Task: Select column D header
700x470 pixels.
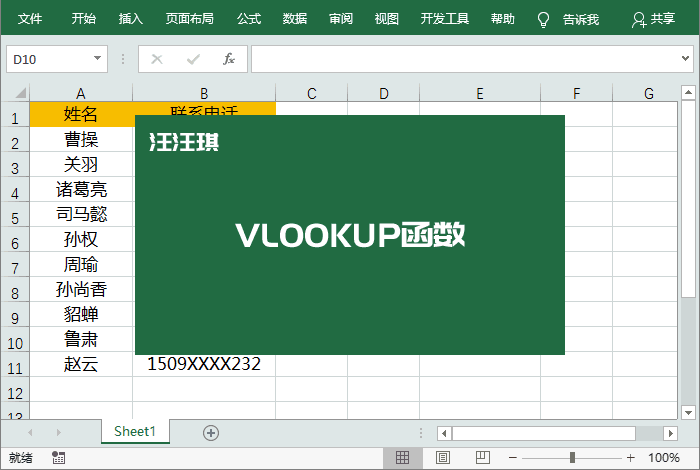Action: pyautogui.click(x=383, y=93)
